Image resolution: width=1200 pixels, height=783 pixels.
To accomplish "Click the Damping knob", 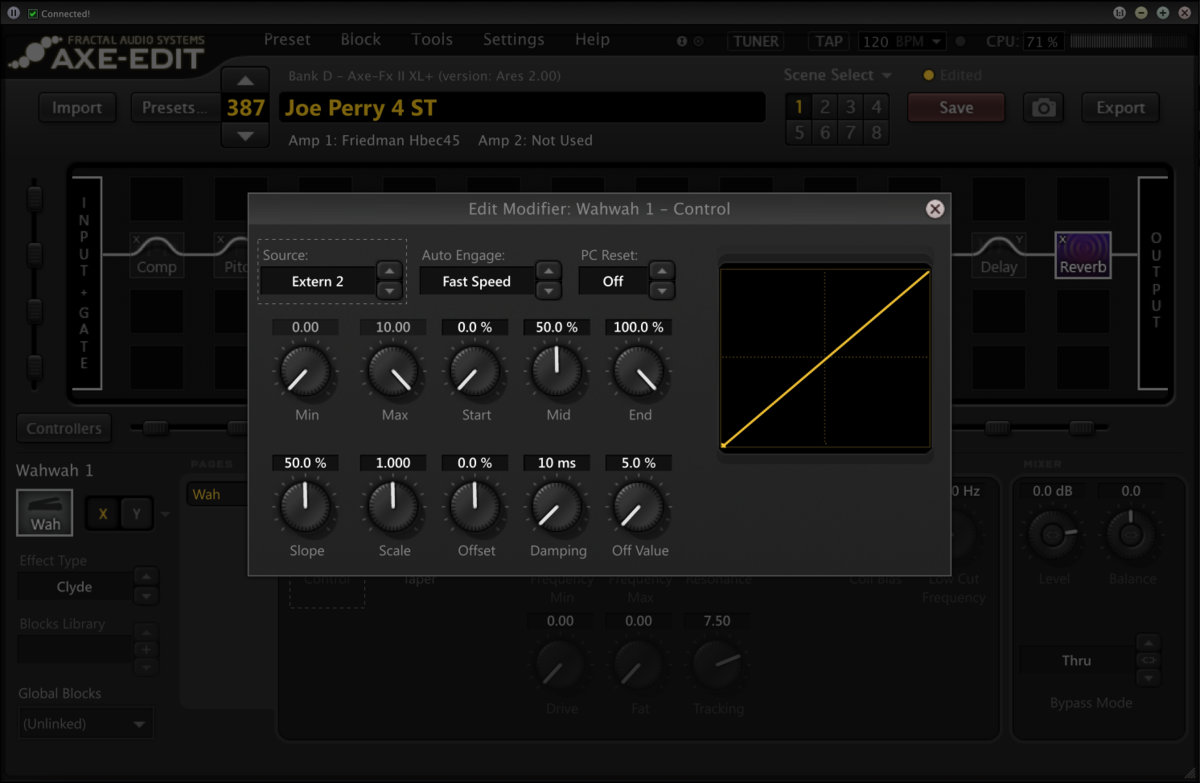I will [x=558, y=508].
